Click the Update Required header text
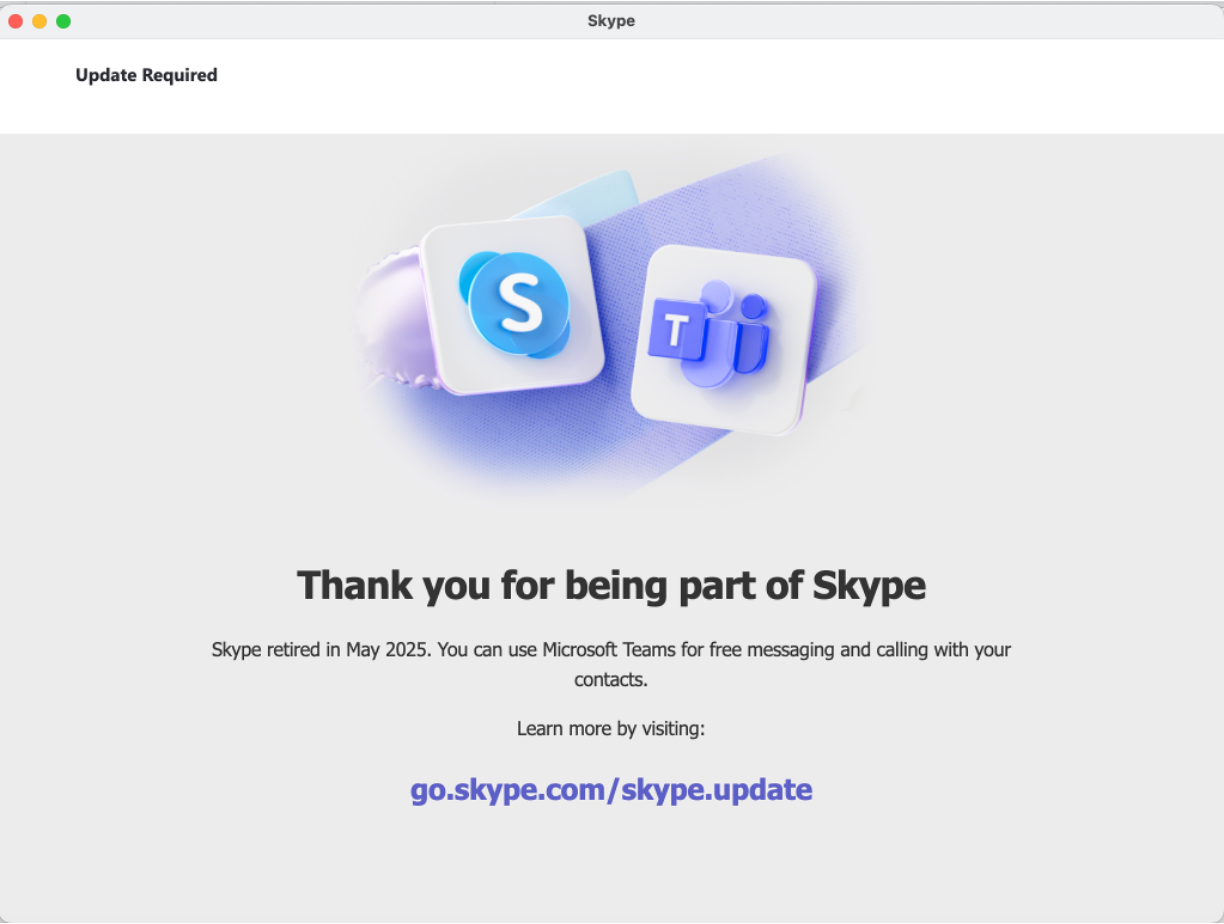 146,75
